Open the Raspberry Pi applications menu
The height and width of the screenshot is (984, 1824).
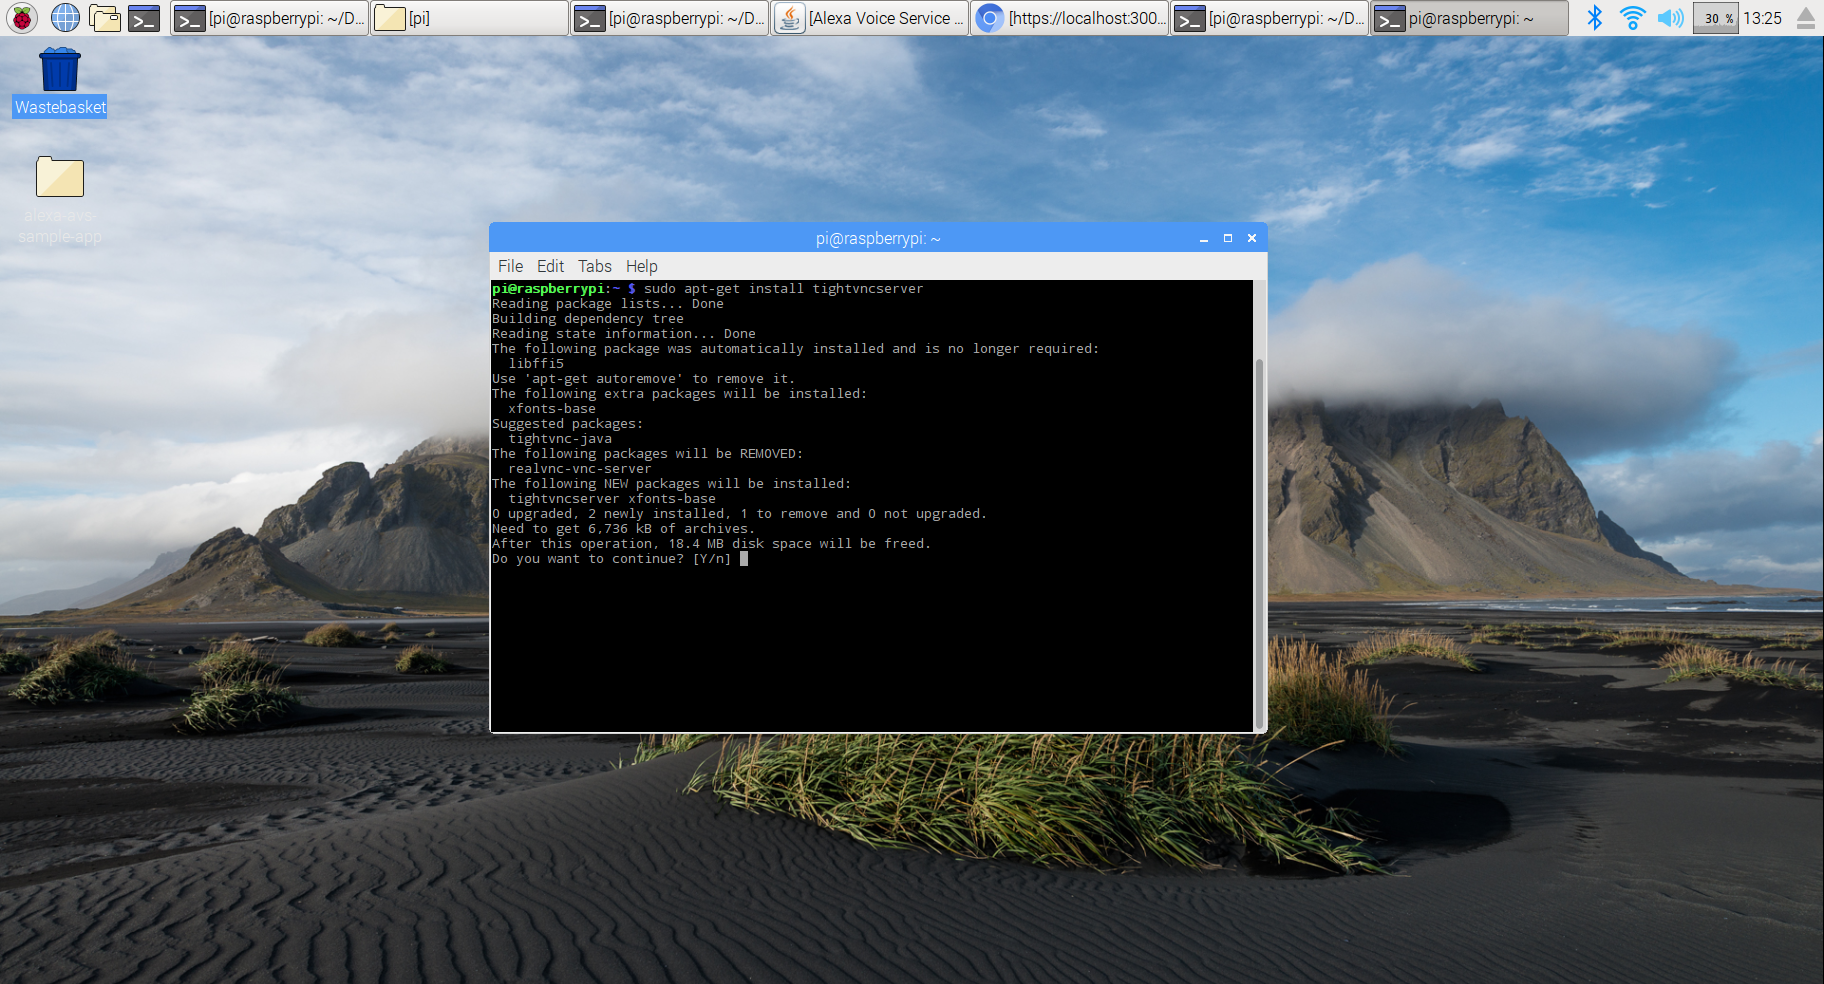point(20,17)
